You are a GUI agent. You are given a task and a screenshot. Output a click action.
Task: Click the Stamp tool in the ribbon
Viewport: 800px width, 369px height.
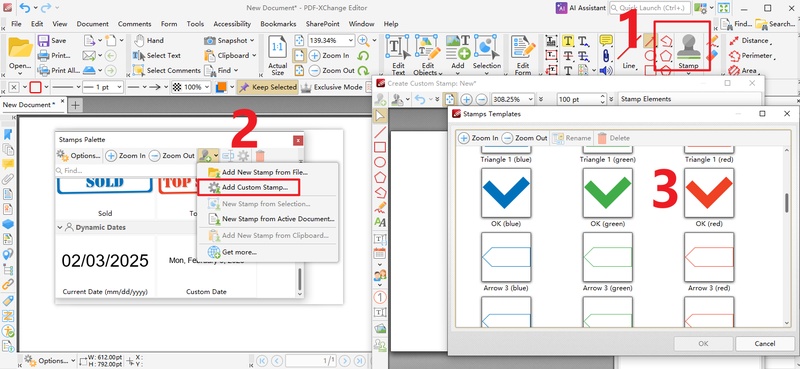coord(688,51)
